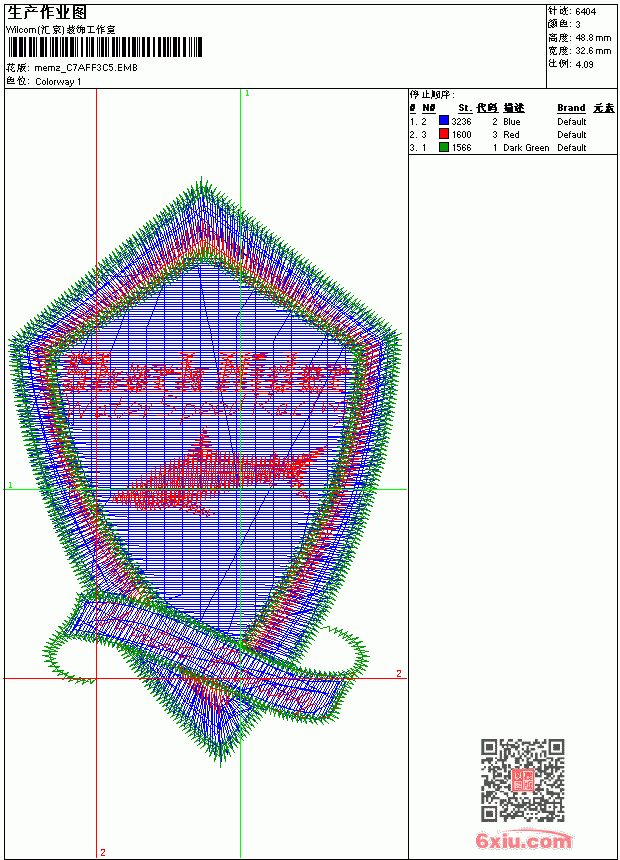Viewport: 620px width, 860px height.
Task: Click the St. column header
Action: 465,108
